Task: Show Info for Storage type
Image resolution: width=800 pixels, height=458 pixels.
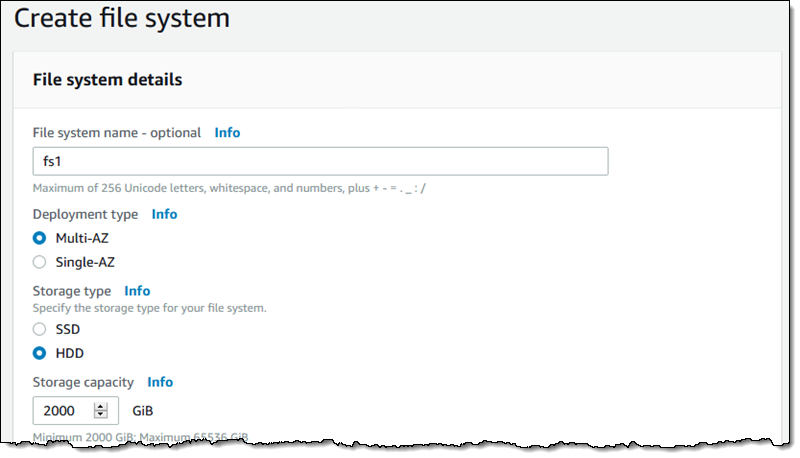Action: click(x=137, y=291)
